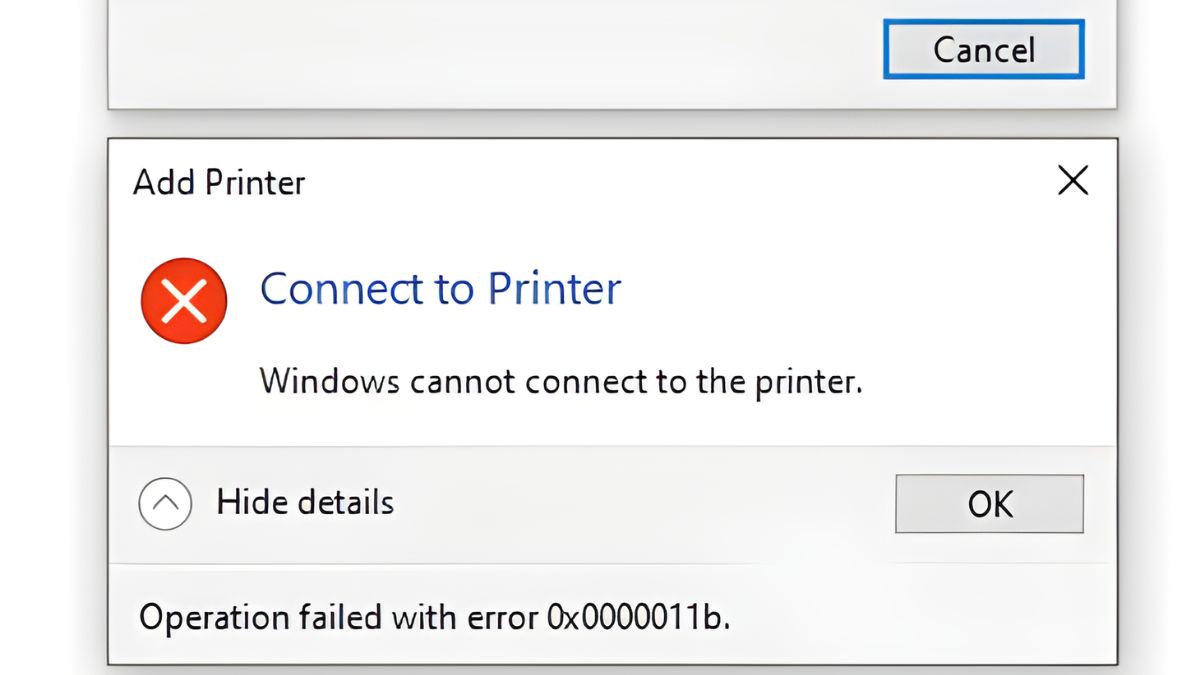Click the word Printer in the heading
The image size is (1200, 675).
[554, 289]
